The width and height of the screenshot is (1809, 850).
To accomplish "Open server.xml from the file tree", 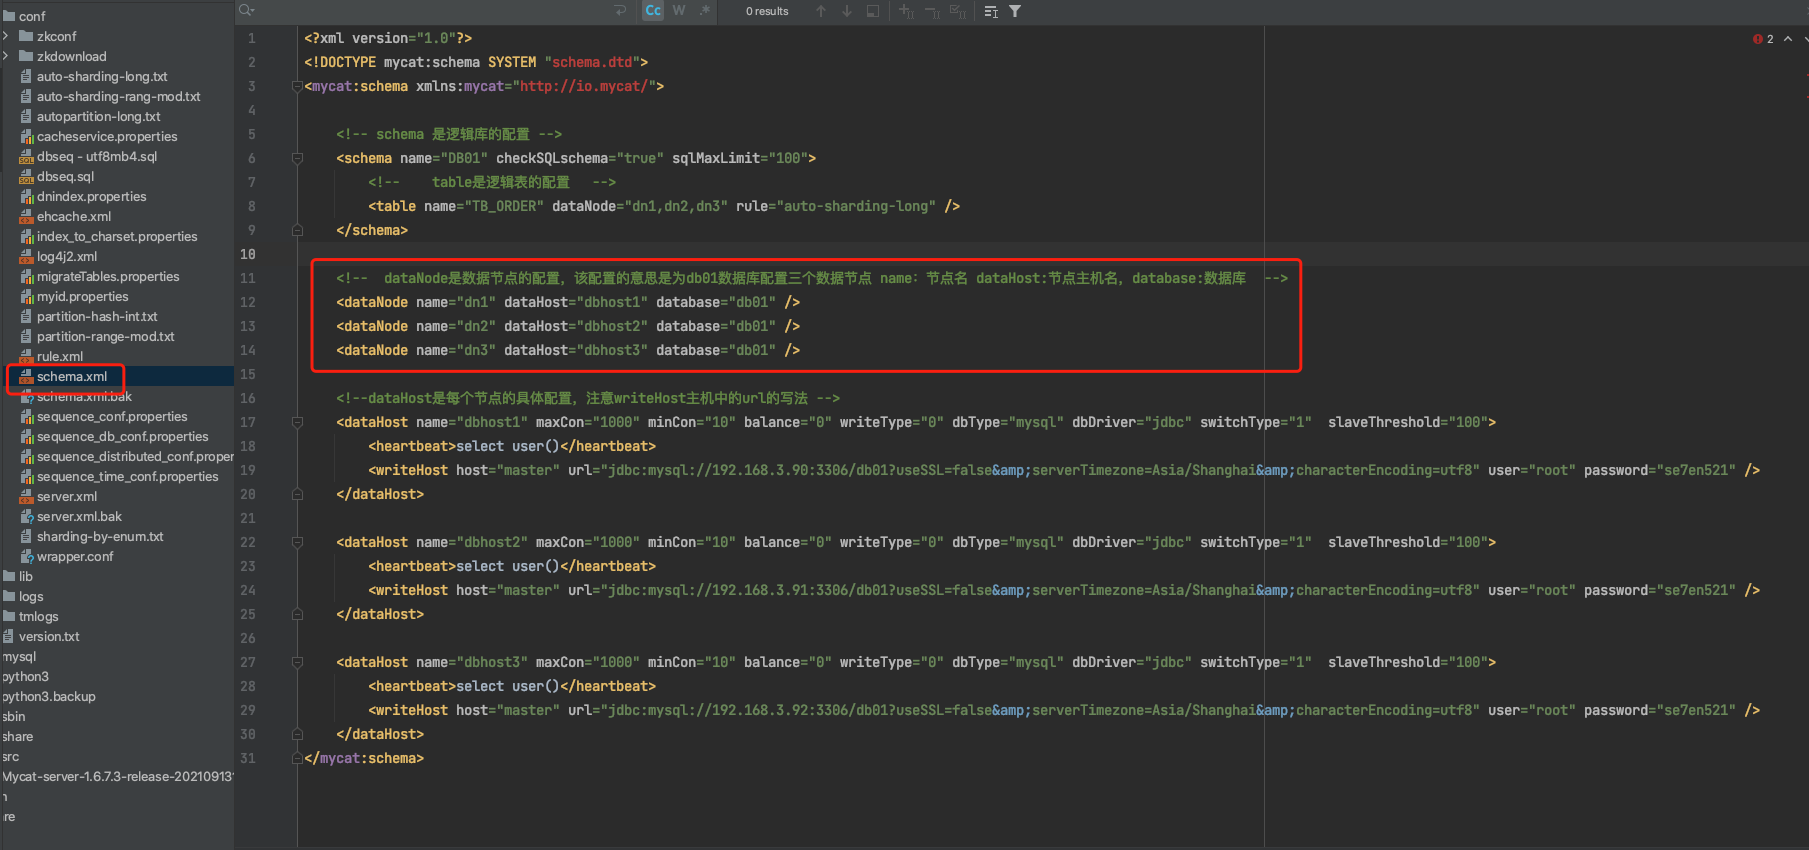I will tap(67, 497).
